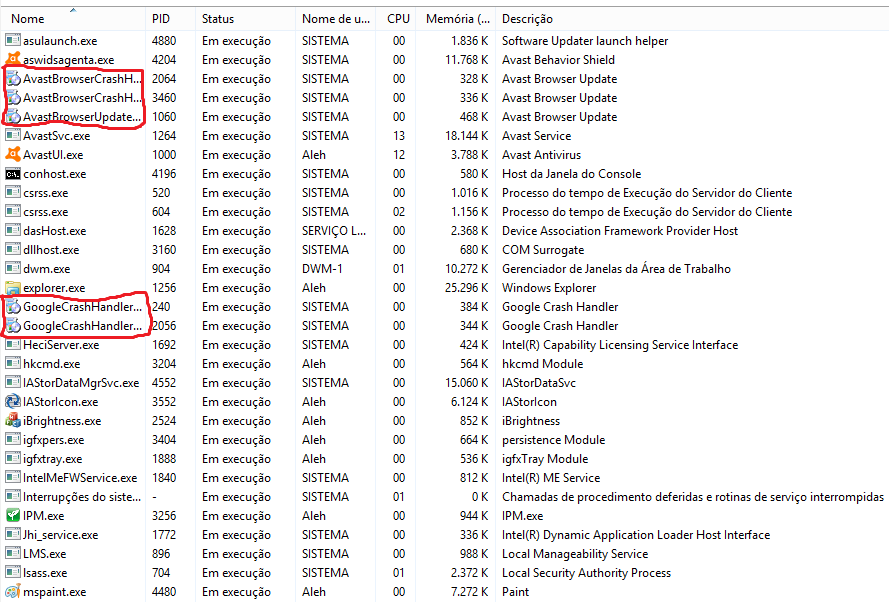Click the Local Manageability Service description
889x602 pixels.
tap(575, 554)
